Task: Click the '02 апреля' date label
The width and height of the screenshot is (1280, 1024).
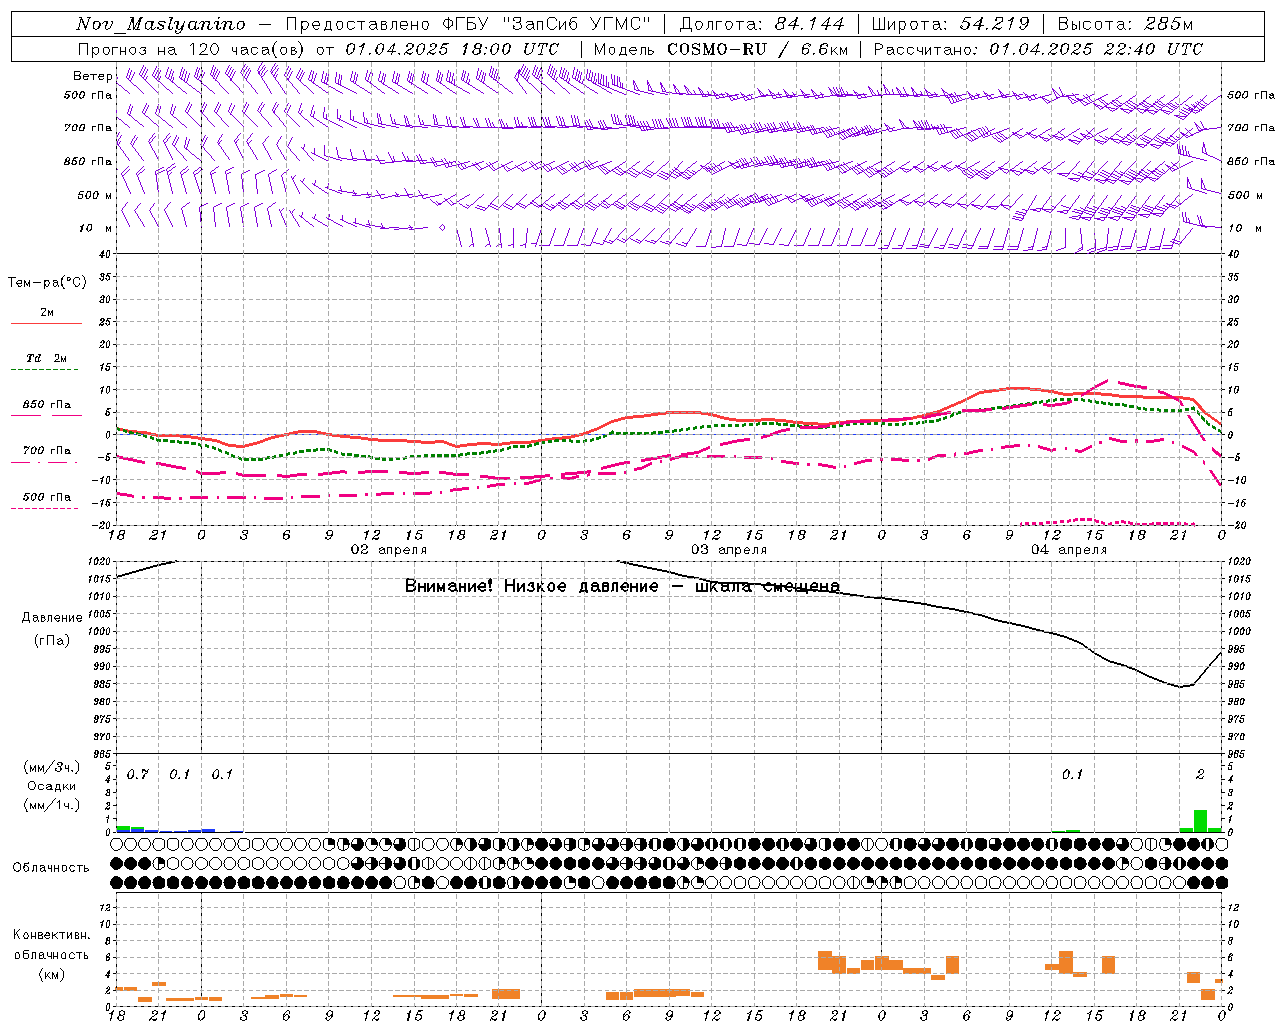Action: click(388, 550)
